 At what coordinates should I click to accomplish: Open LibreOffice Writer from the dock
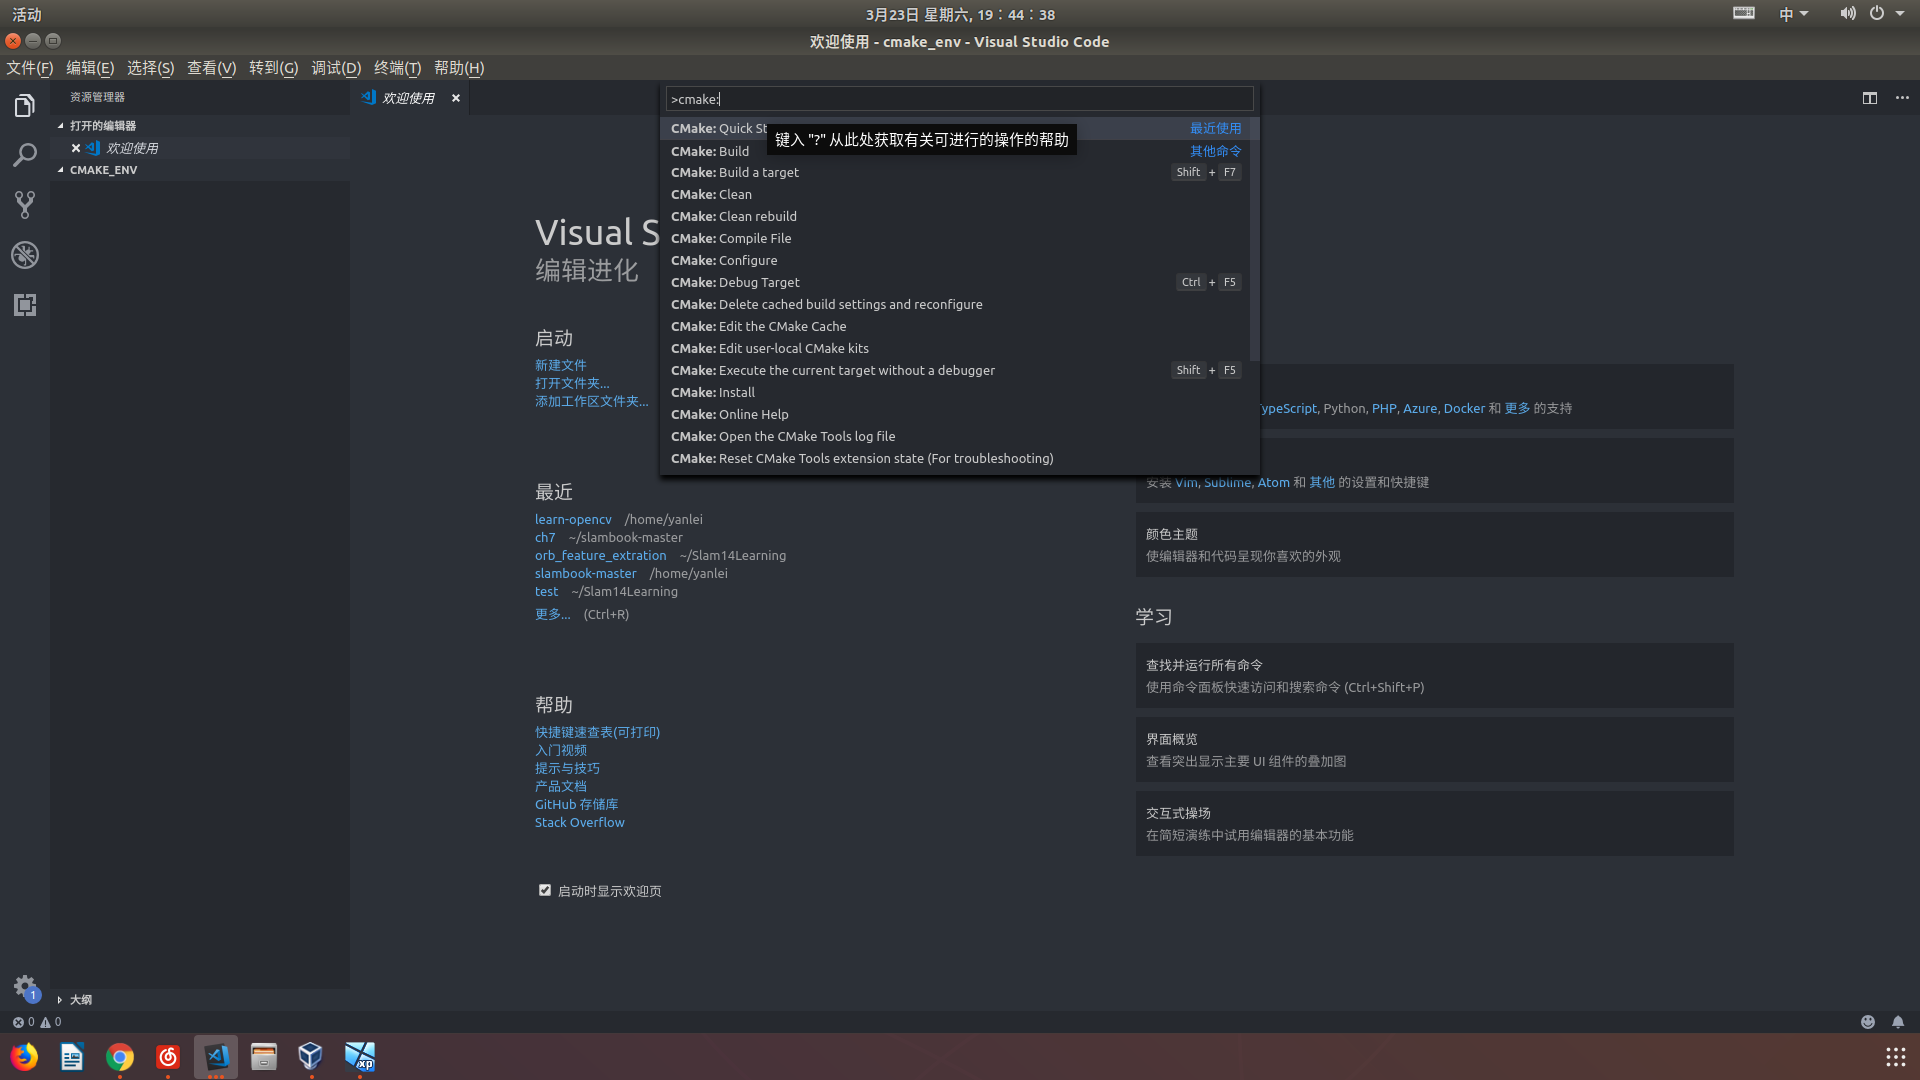coord(72,1057)
